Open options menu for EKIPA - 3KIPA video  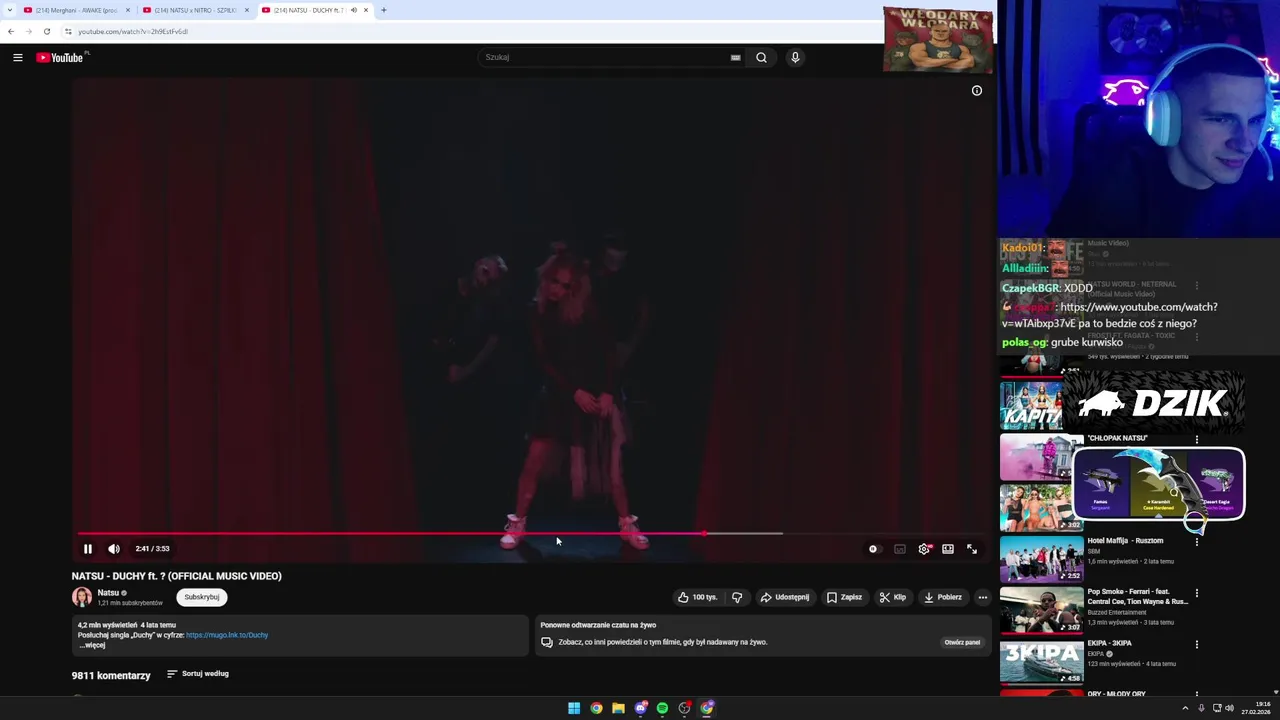pyautogui.click(x=1197, y=644)
